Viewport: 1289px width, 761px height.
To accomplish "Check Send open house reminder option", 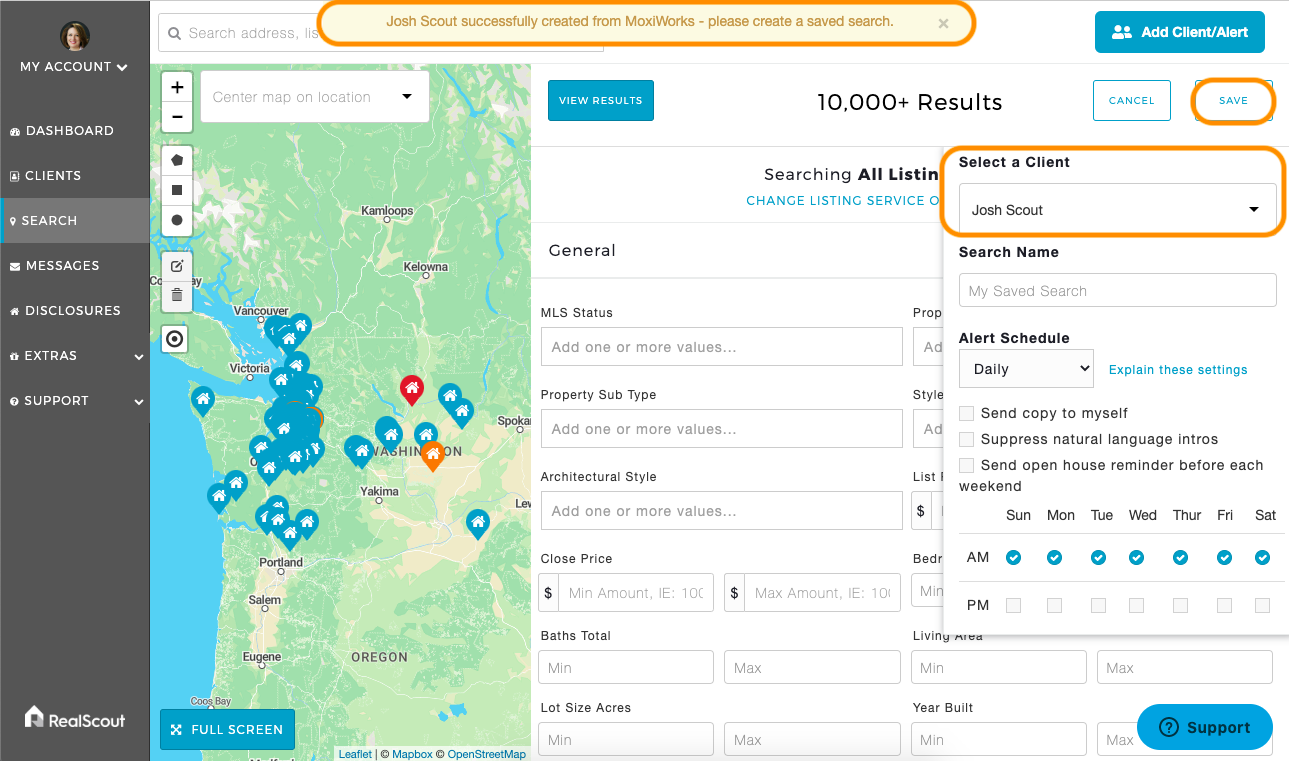I will [966, 465].
